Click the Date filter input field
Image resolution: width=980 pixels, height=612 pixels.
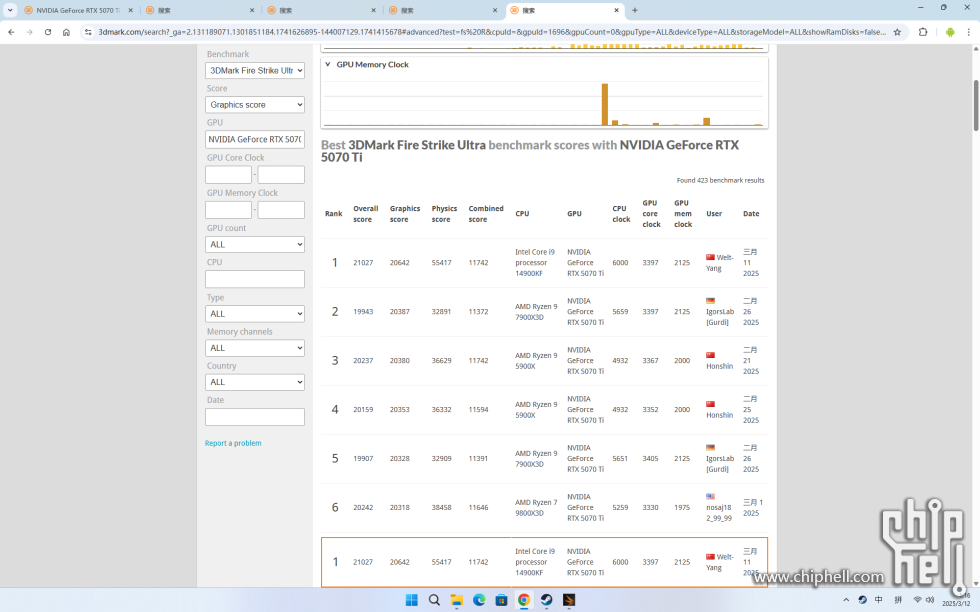coord(255,417)
